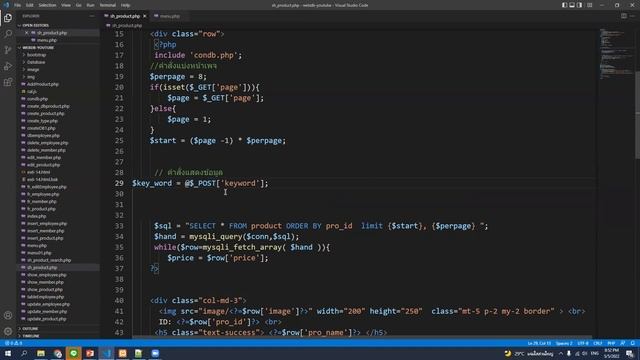Open update_product.php in the file tree
Viewport: 640px width, 360px height.
pos(46,319)
